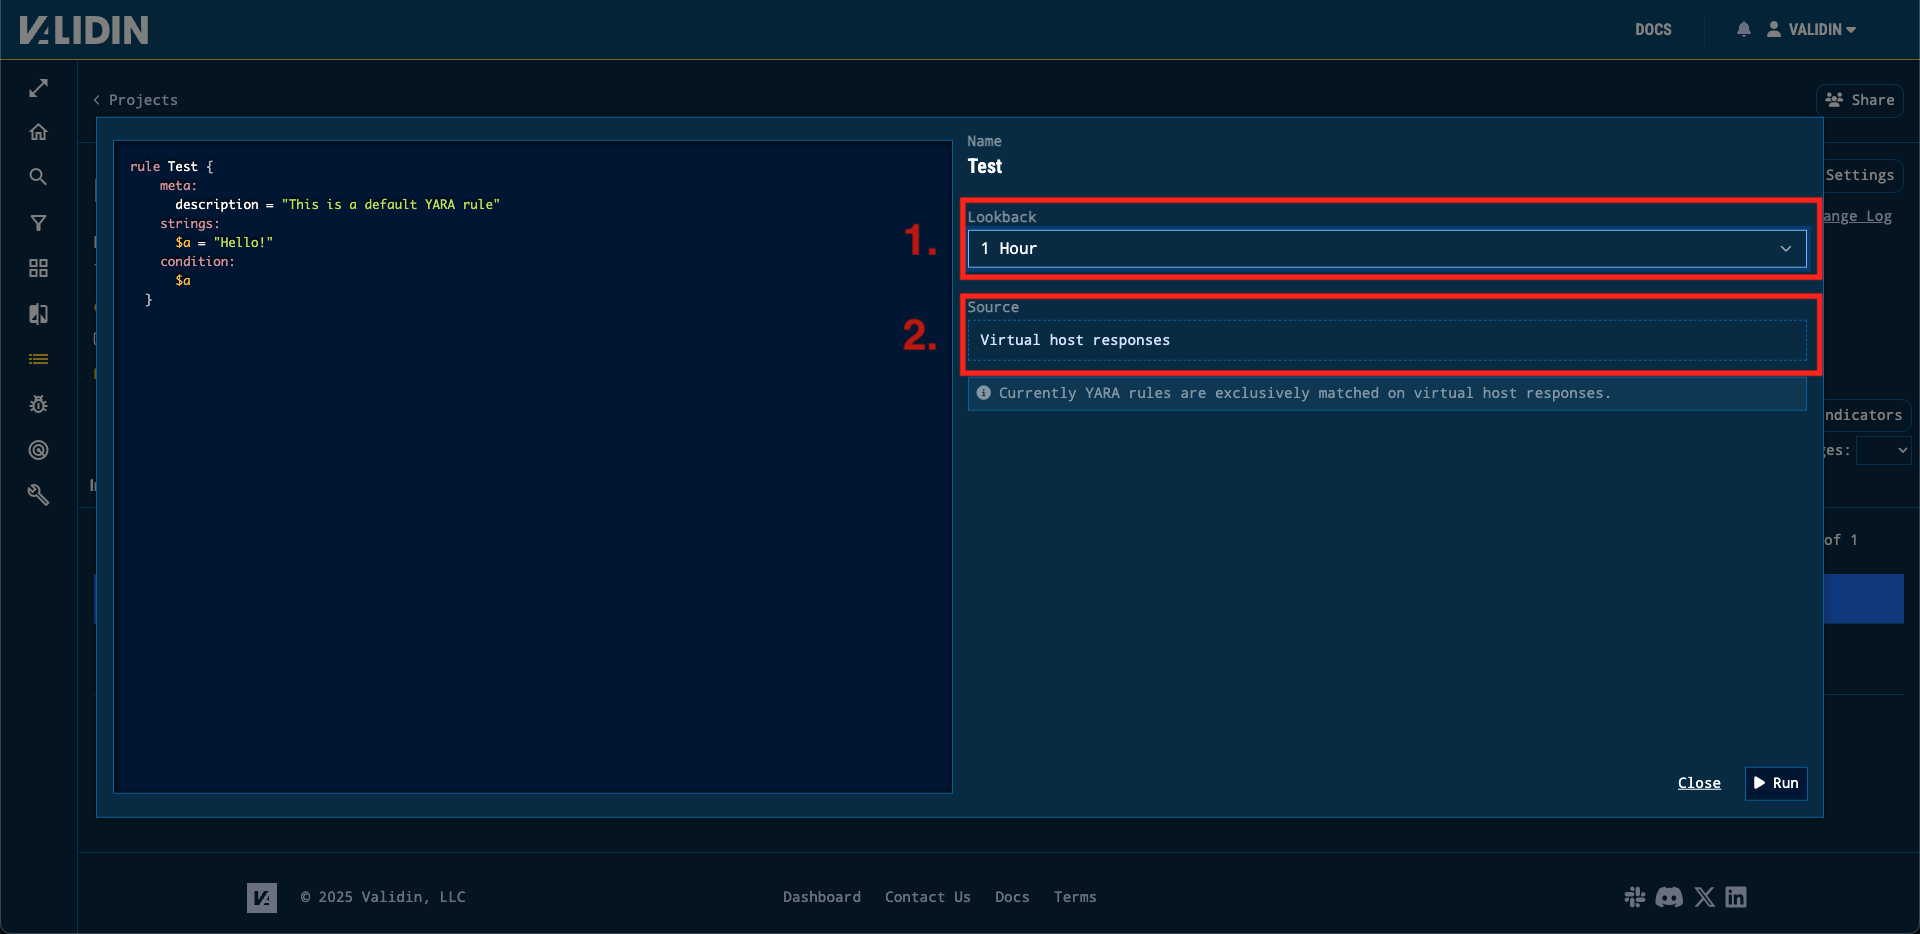Image resolution: width=1920 pixels, height=934 pixels.
Task: Expand the Lookback 1 Hour dropdown
Action: (1386, 249)
